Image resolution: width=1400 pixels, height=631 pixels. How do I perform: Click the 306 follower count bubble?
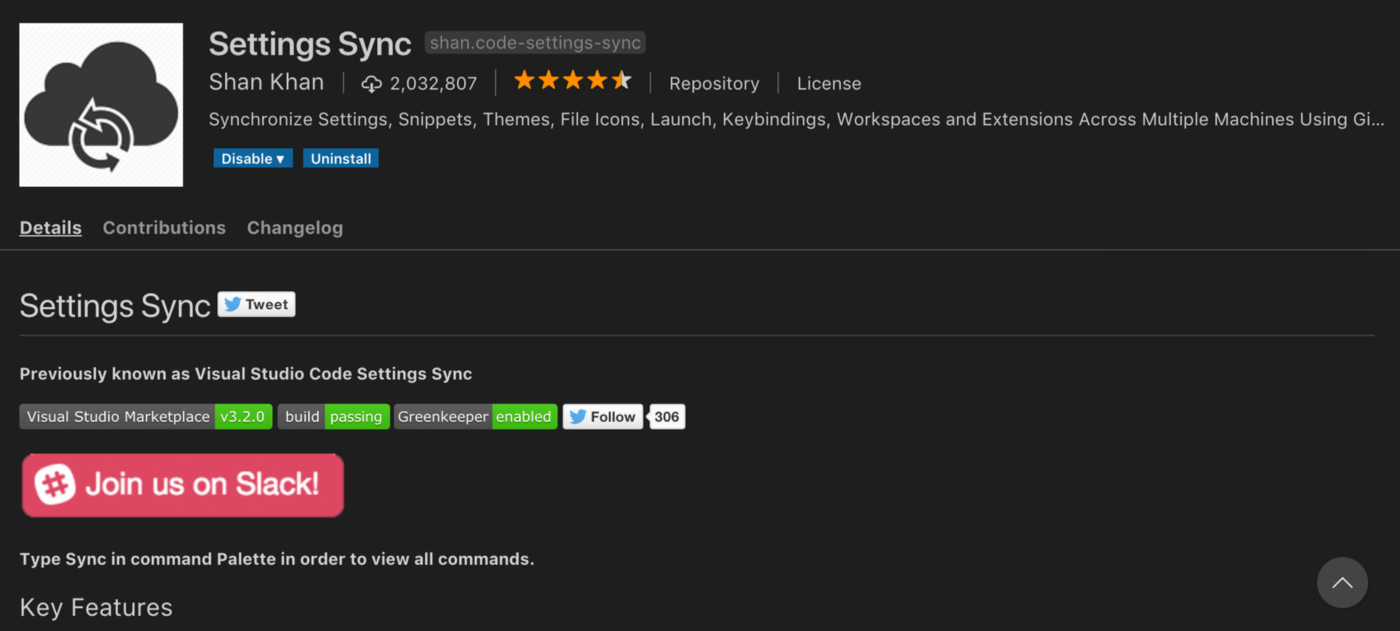(667, 417)
